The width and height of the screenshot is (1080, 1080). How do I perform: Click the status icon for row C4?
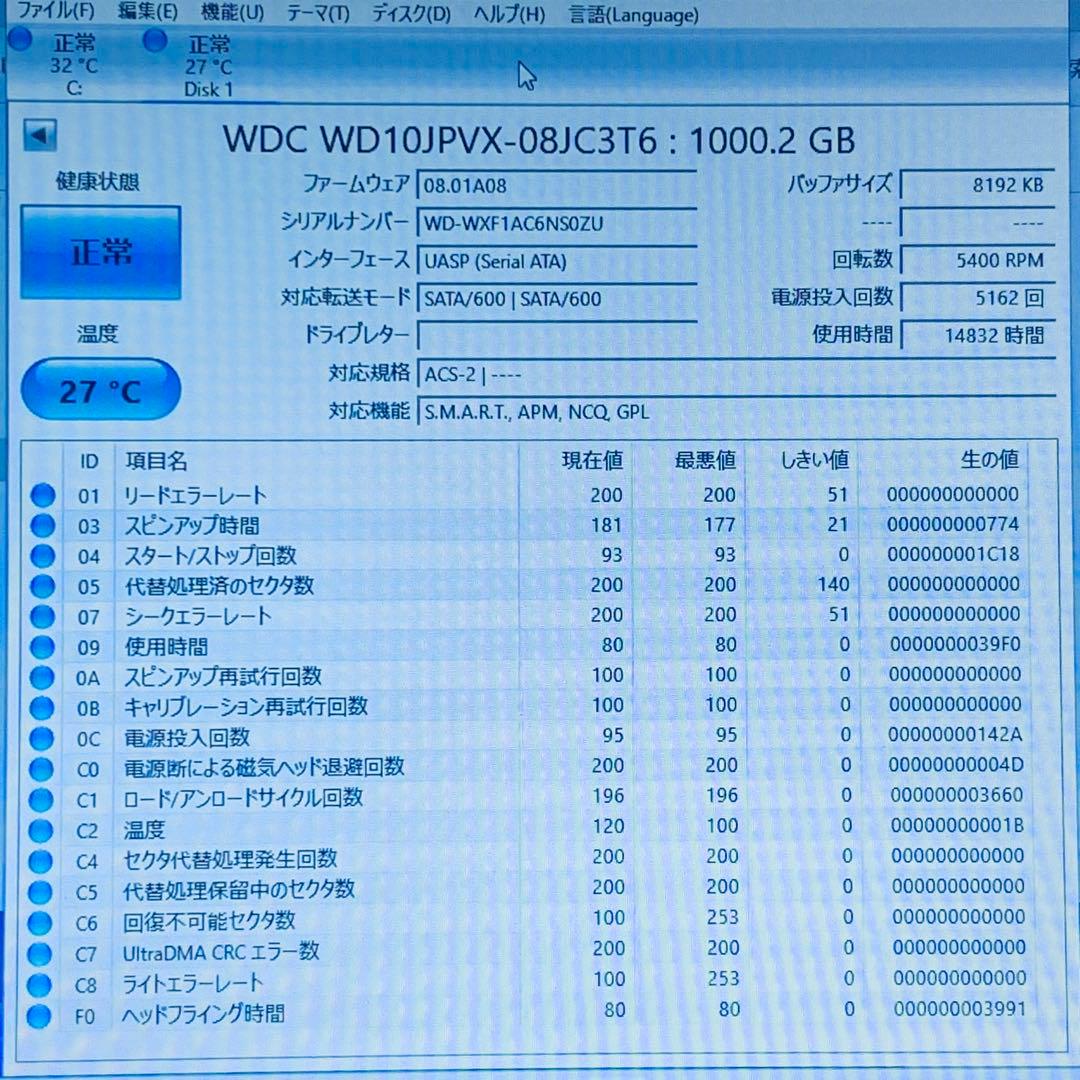pyautogui.click(x=40, y=861)
